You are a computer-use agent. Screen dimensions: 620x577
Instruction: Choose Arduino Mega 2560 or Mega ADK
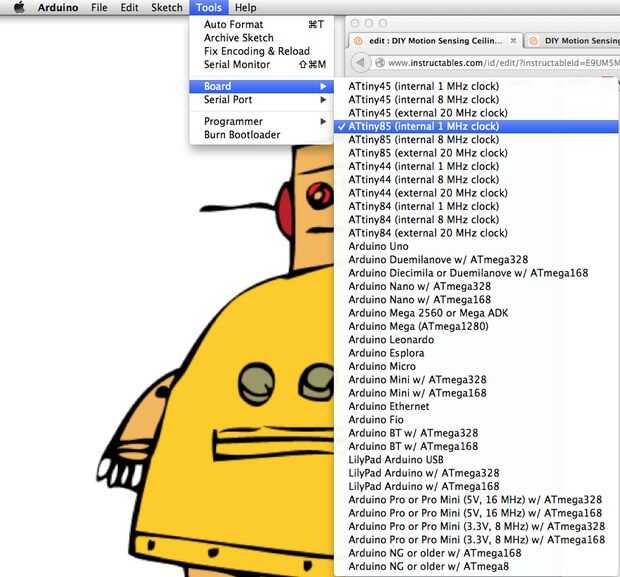476,313
